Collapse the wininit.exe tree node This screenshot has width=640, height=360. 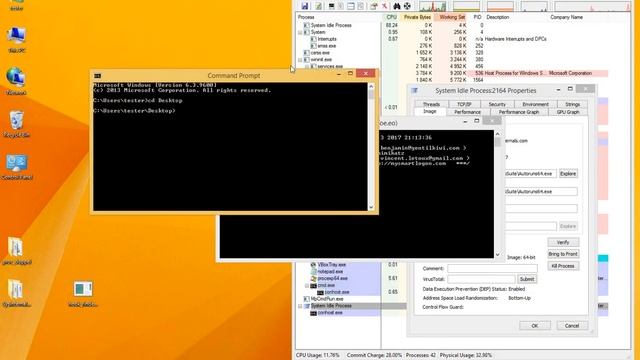point(300,60)
